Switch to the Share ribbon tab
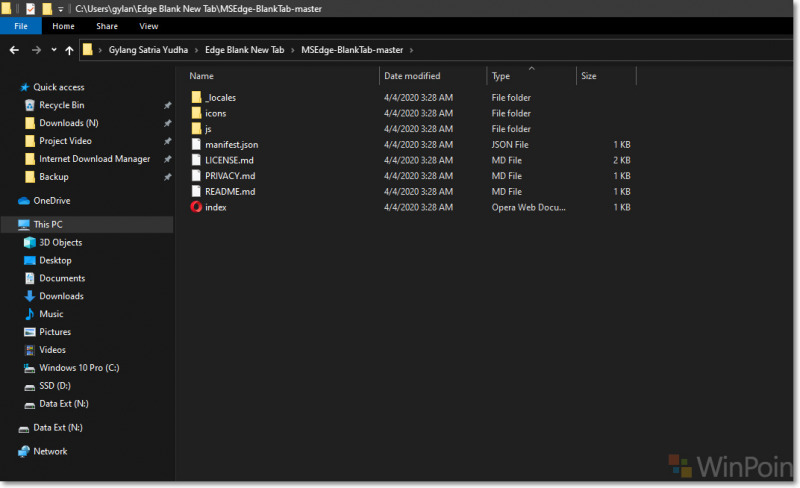 [107, 26]
